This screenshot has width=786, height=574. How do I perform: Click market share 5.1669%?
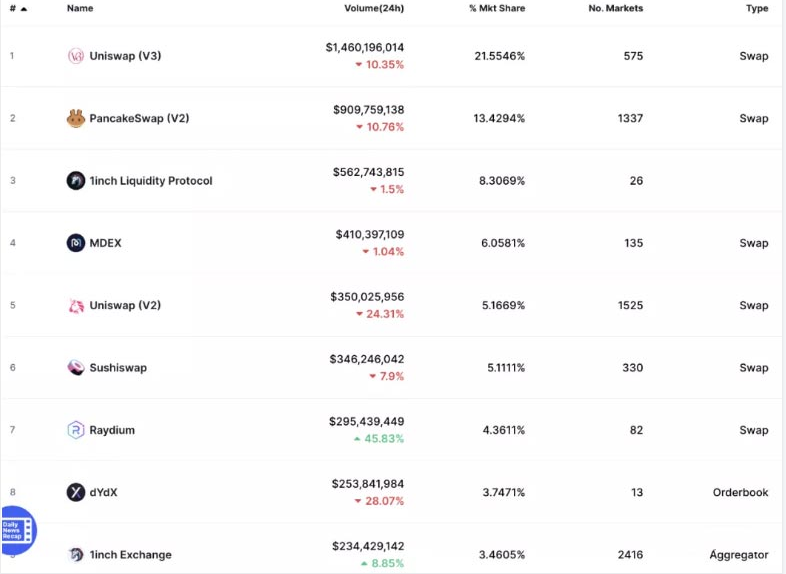click(x=504, y=305)
